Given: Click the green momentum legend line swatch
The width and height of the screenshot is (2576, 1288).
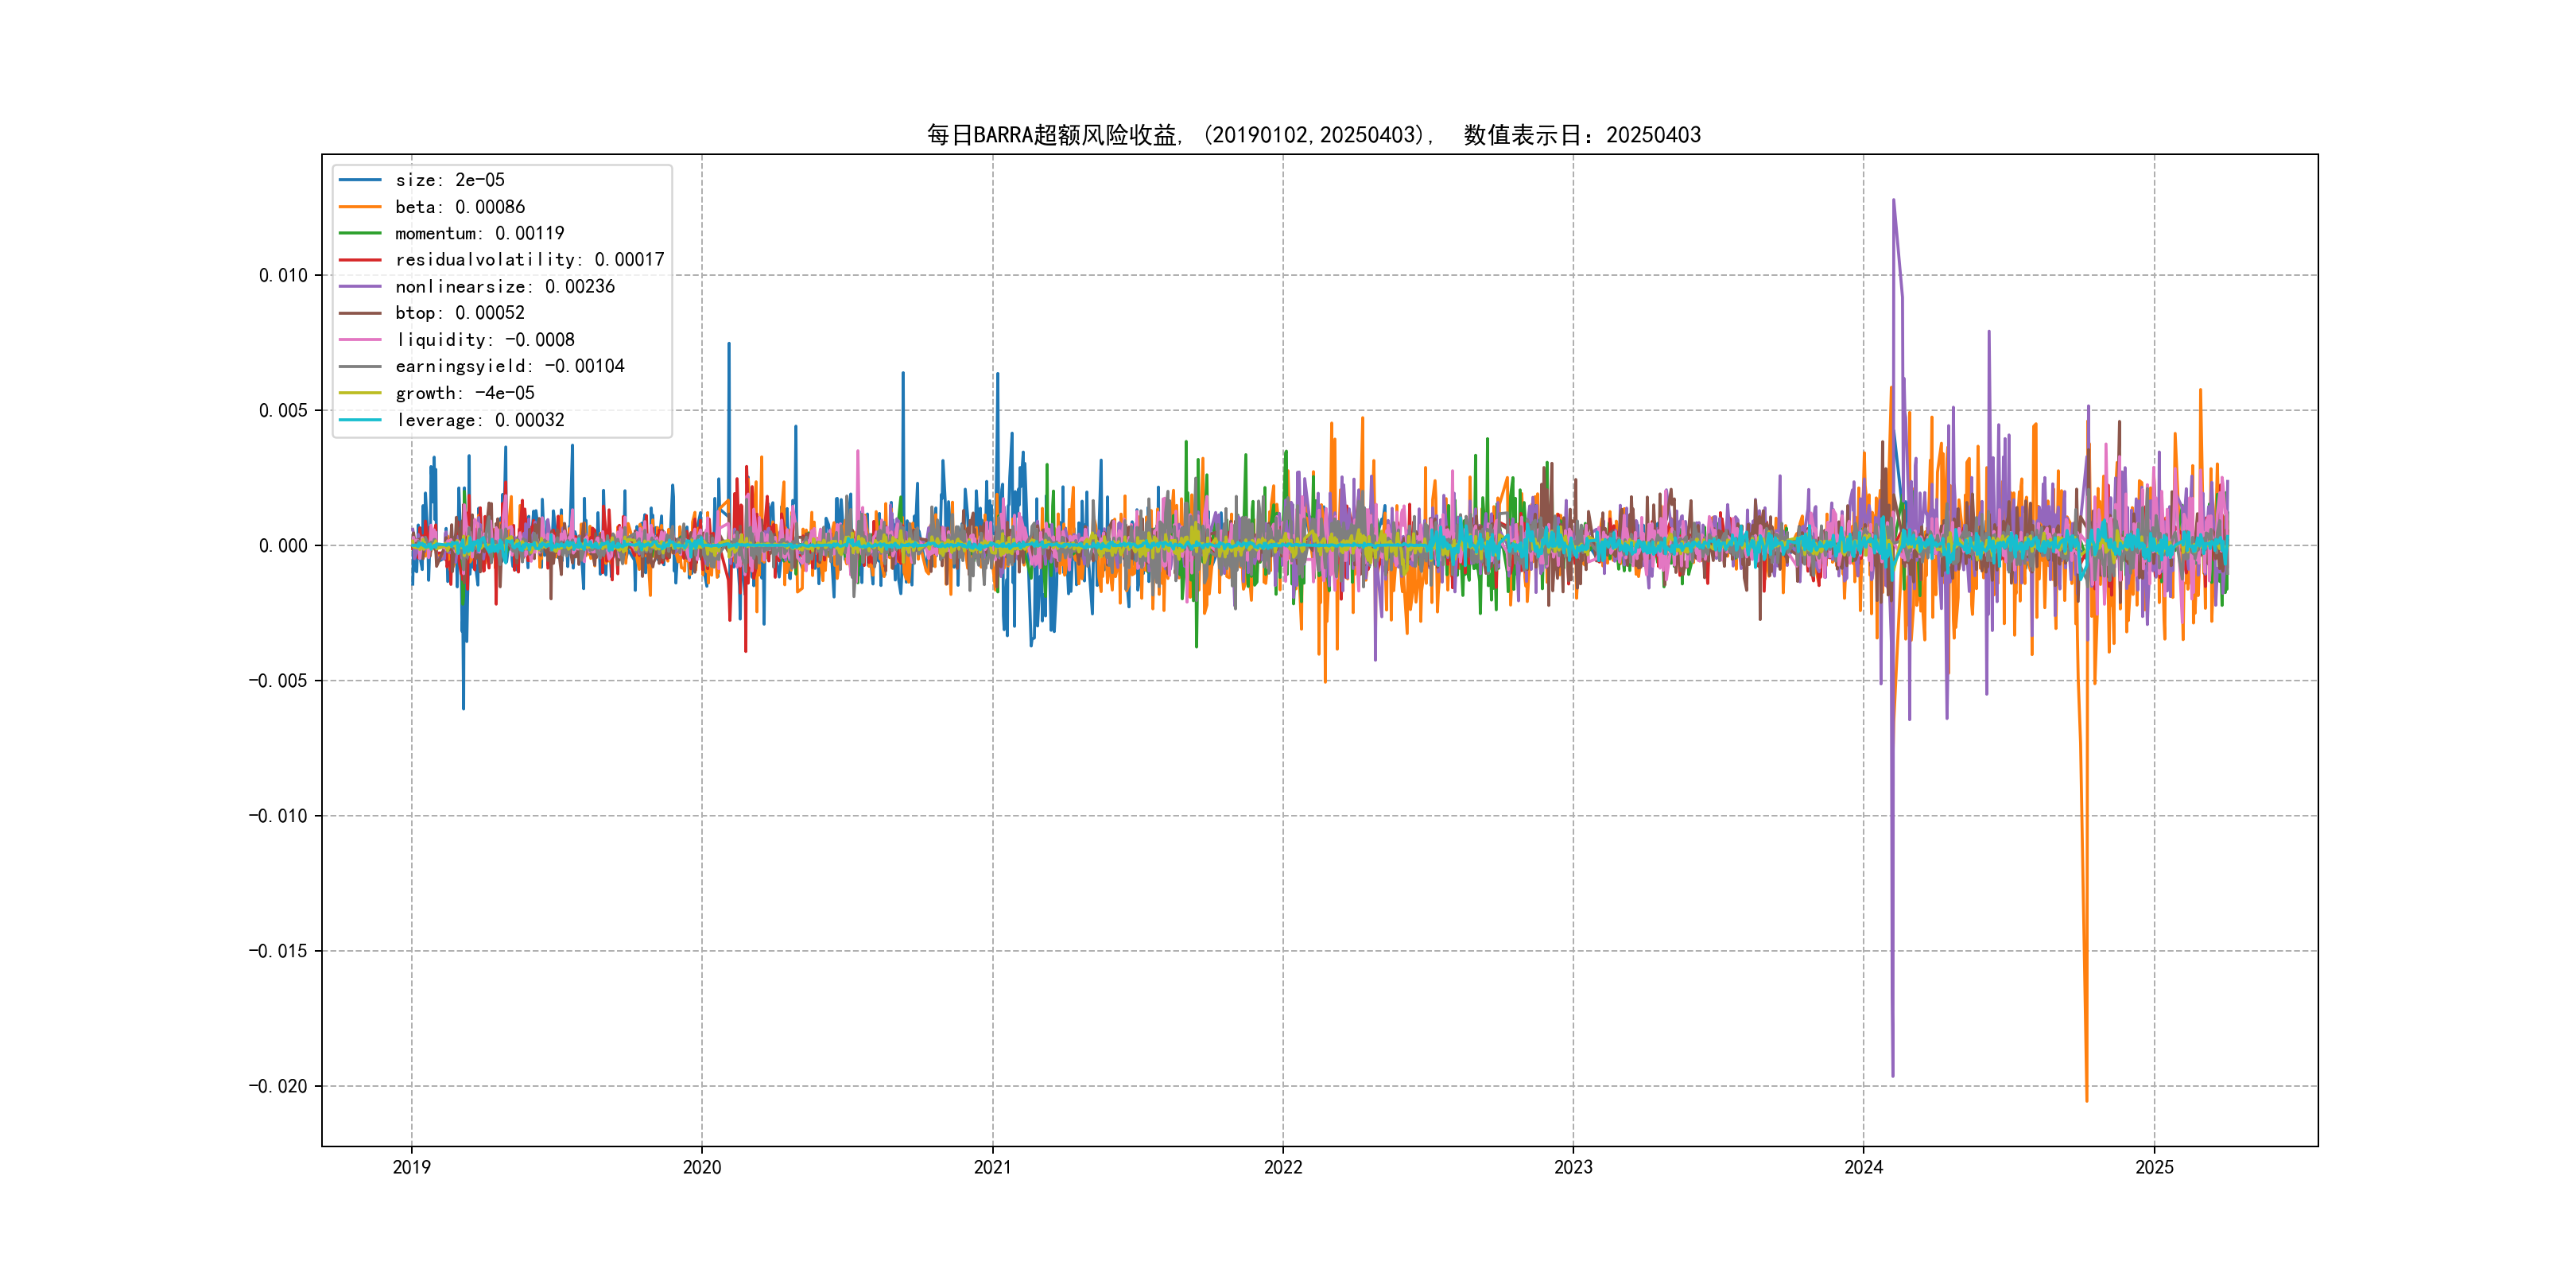Looking at the screenshot, I should [x=360, y=233].
